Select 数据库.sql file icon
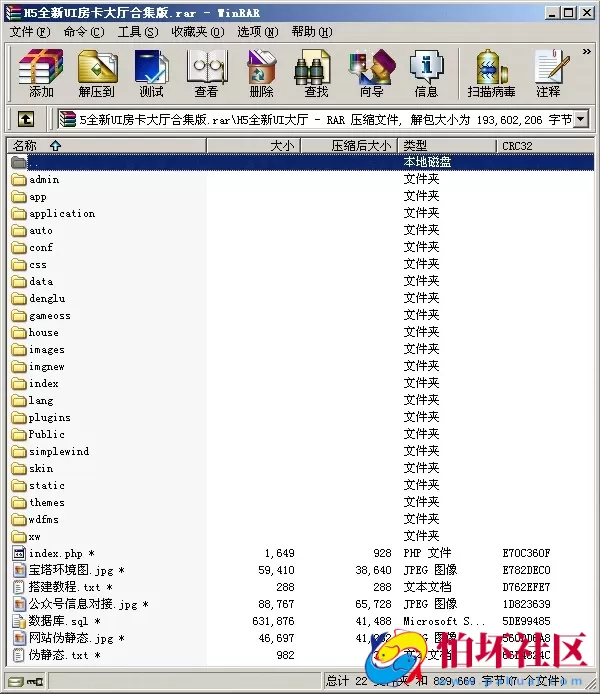The image size is (600, 694). point(19,621)
